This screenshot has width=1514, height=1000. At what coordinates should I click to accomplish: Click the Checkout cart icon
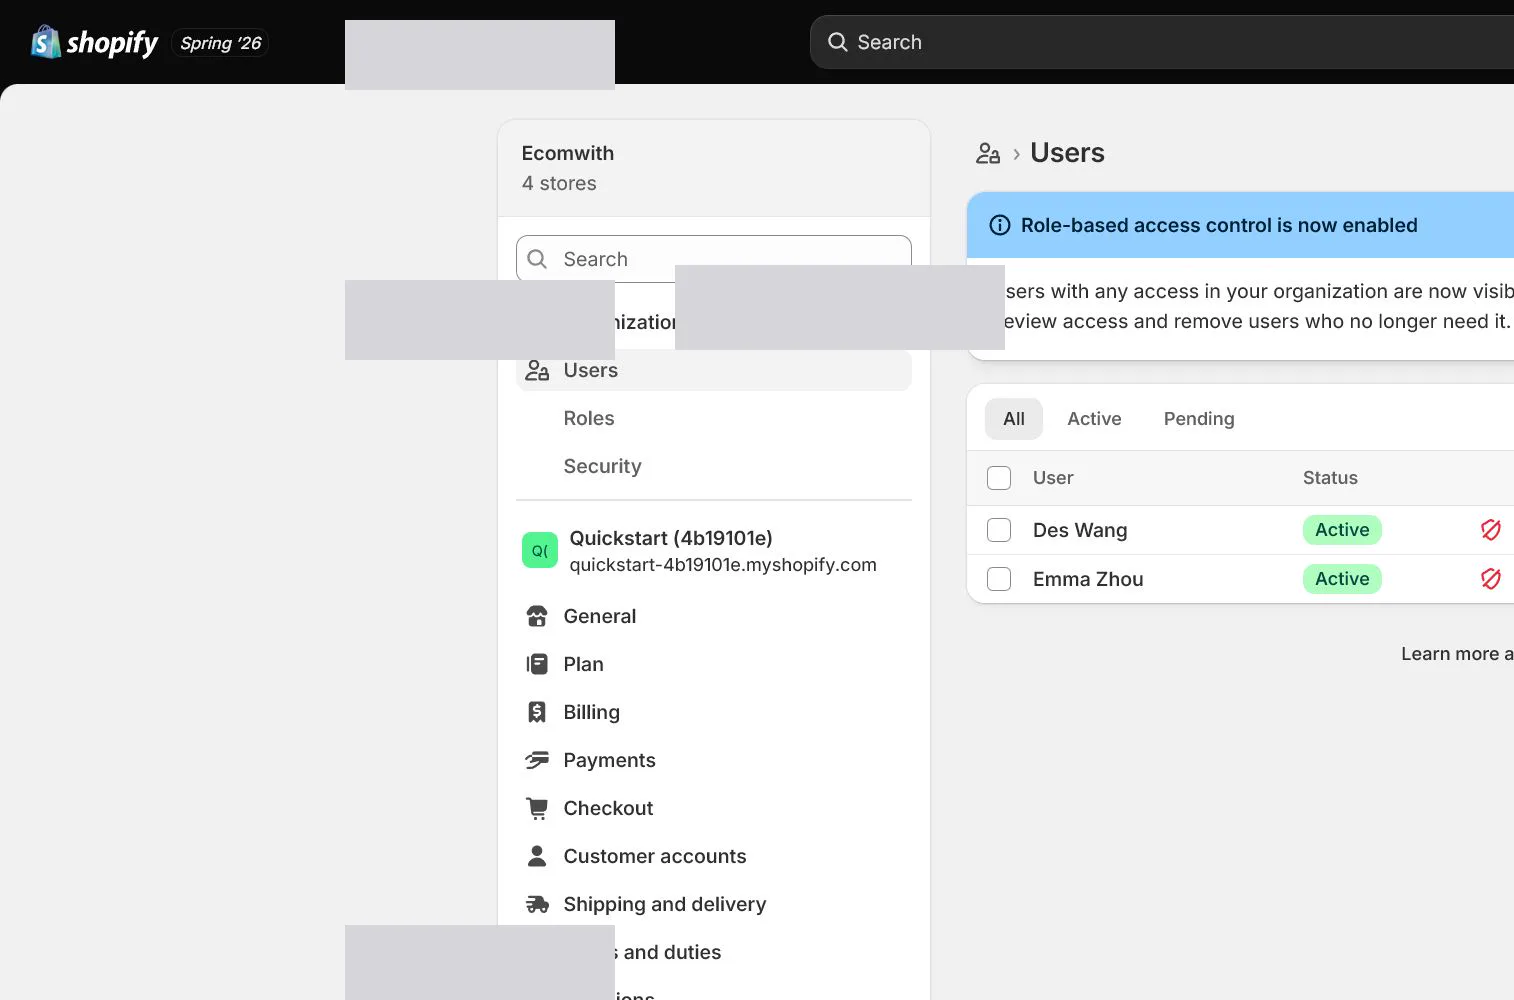tap(537, 808)
